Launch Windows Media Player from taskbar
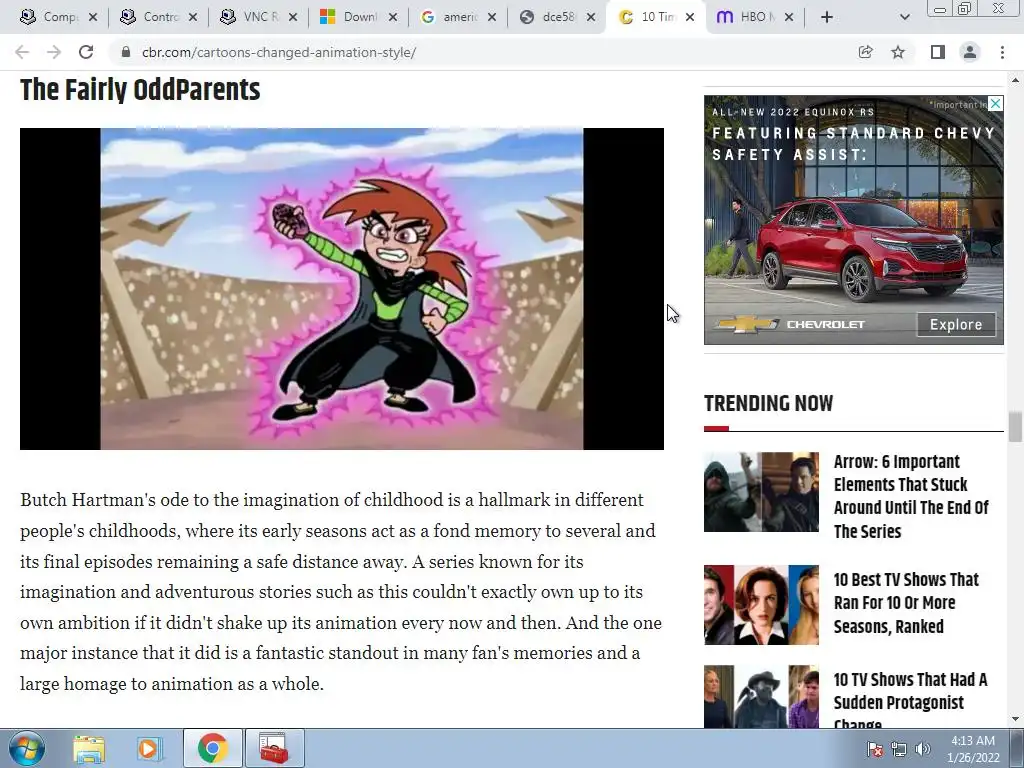Image resolution: width=1024 pixels, height=768 pixels. (x=150, y=748)
